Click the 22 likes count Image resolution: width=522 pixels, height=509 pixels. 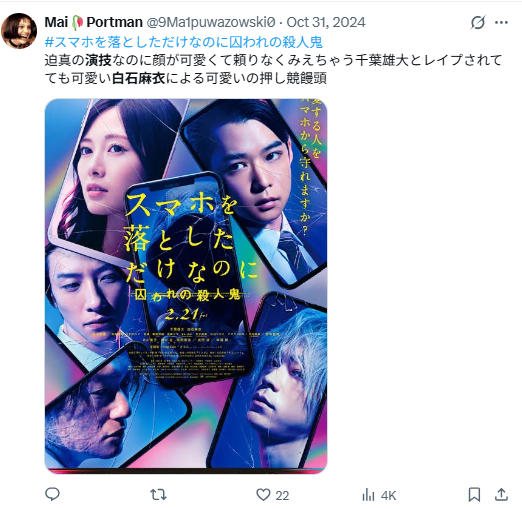coord(282,495)
